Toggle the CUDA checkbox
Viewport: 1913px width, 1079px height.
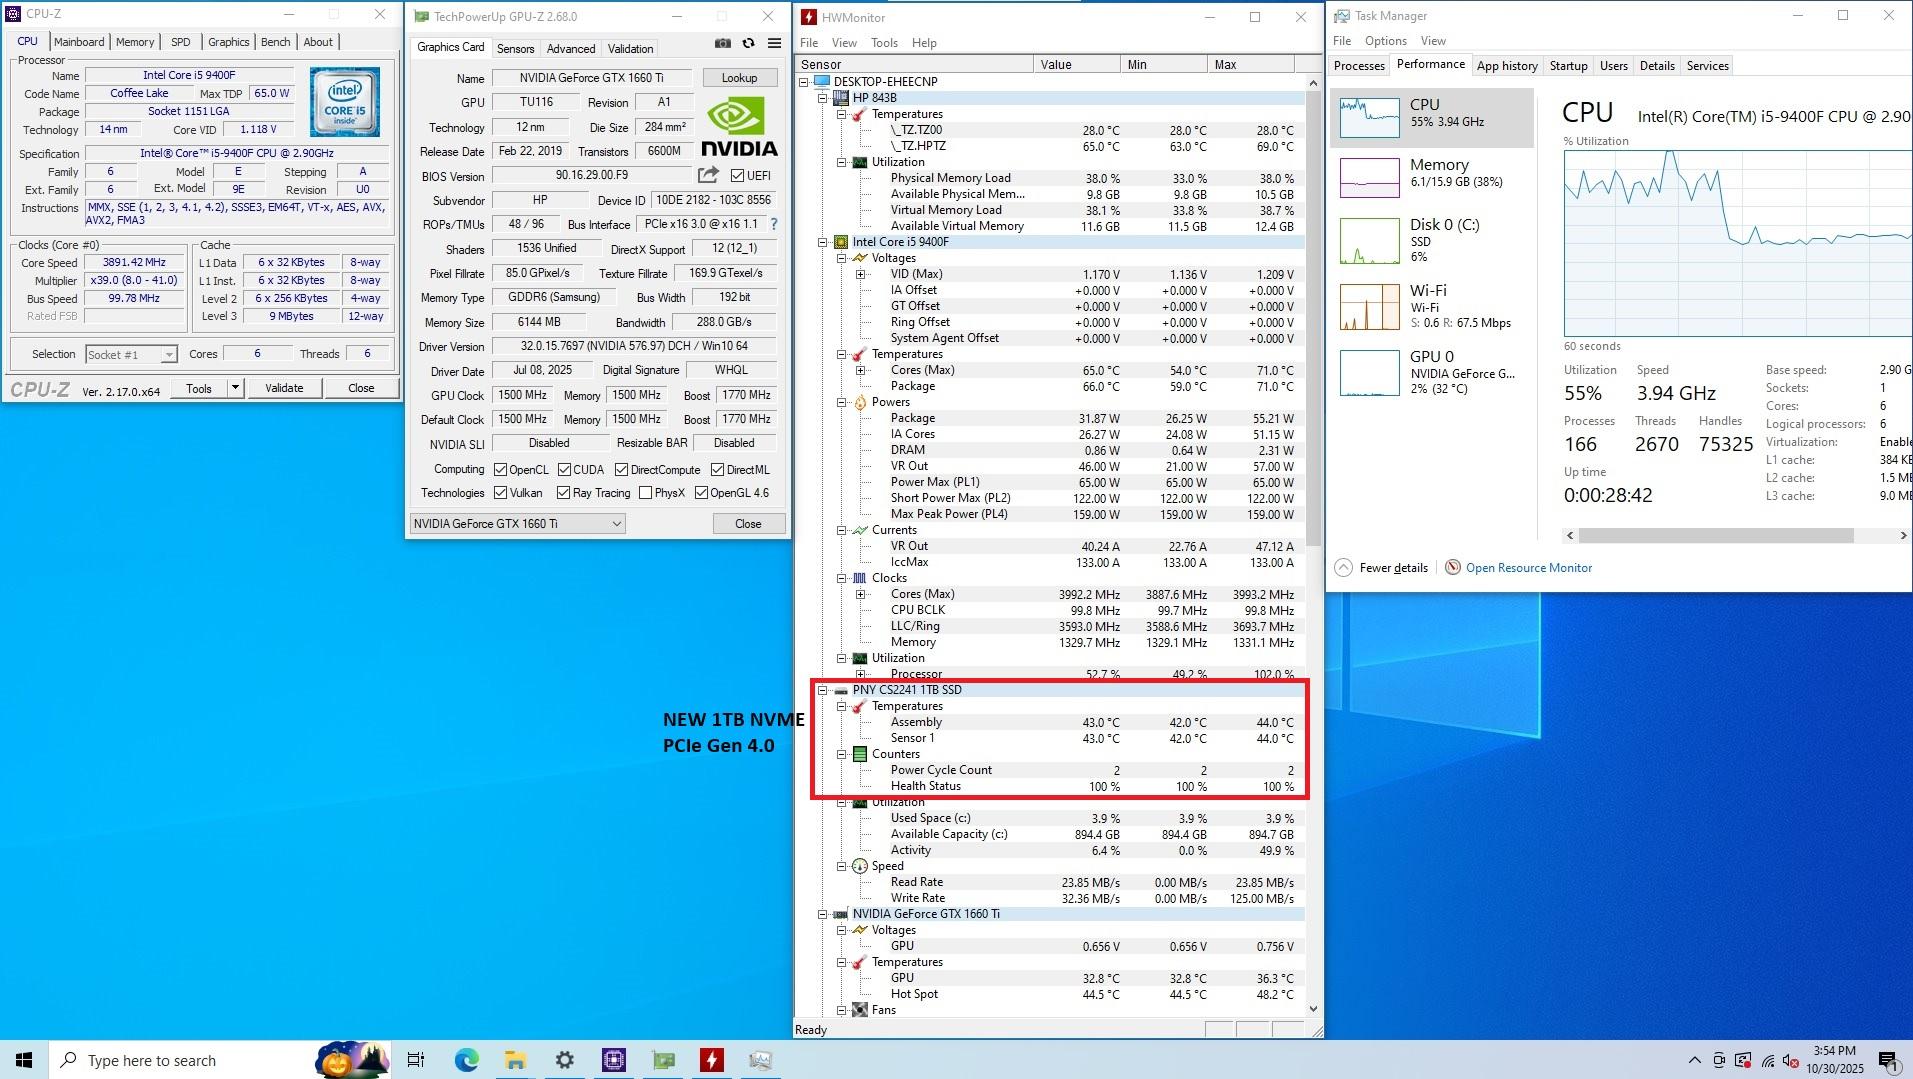click(564, 470)
